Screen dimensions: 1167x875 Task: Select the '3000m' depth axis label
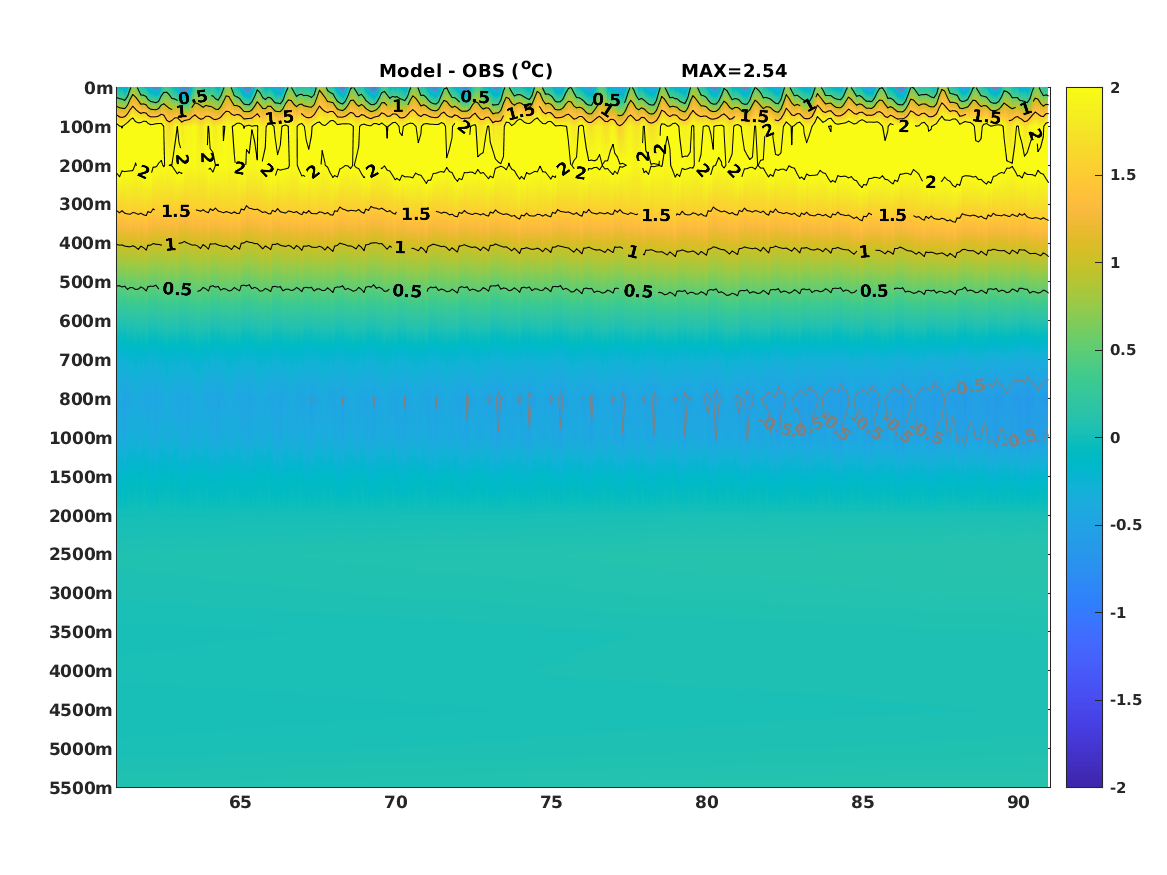(81, 593)
